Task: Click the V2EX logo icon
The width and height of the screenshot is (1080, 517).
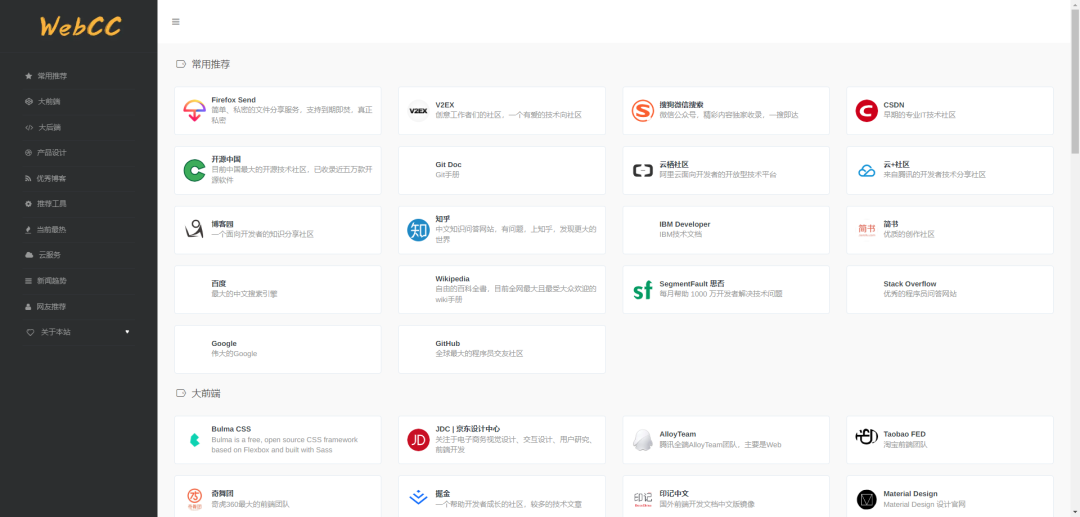Action: [x=418, y=111]
